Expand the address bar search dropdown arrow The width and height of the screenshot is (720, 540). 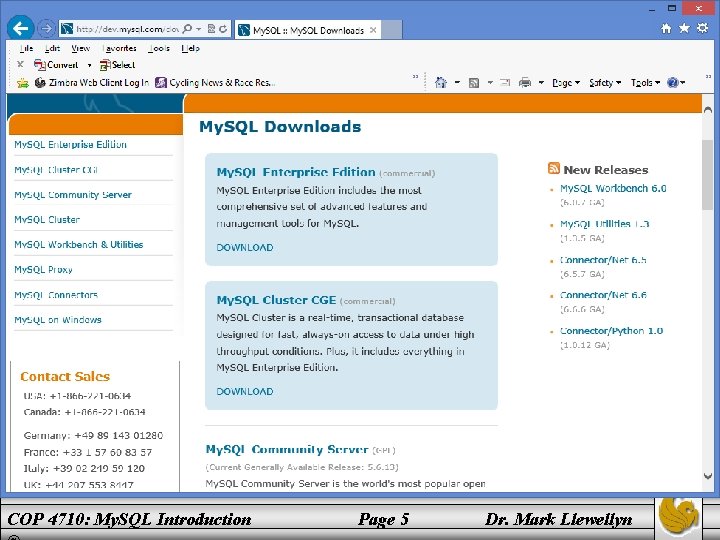pos(198,29)
